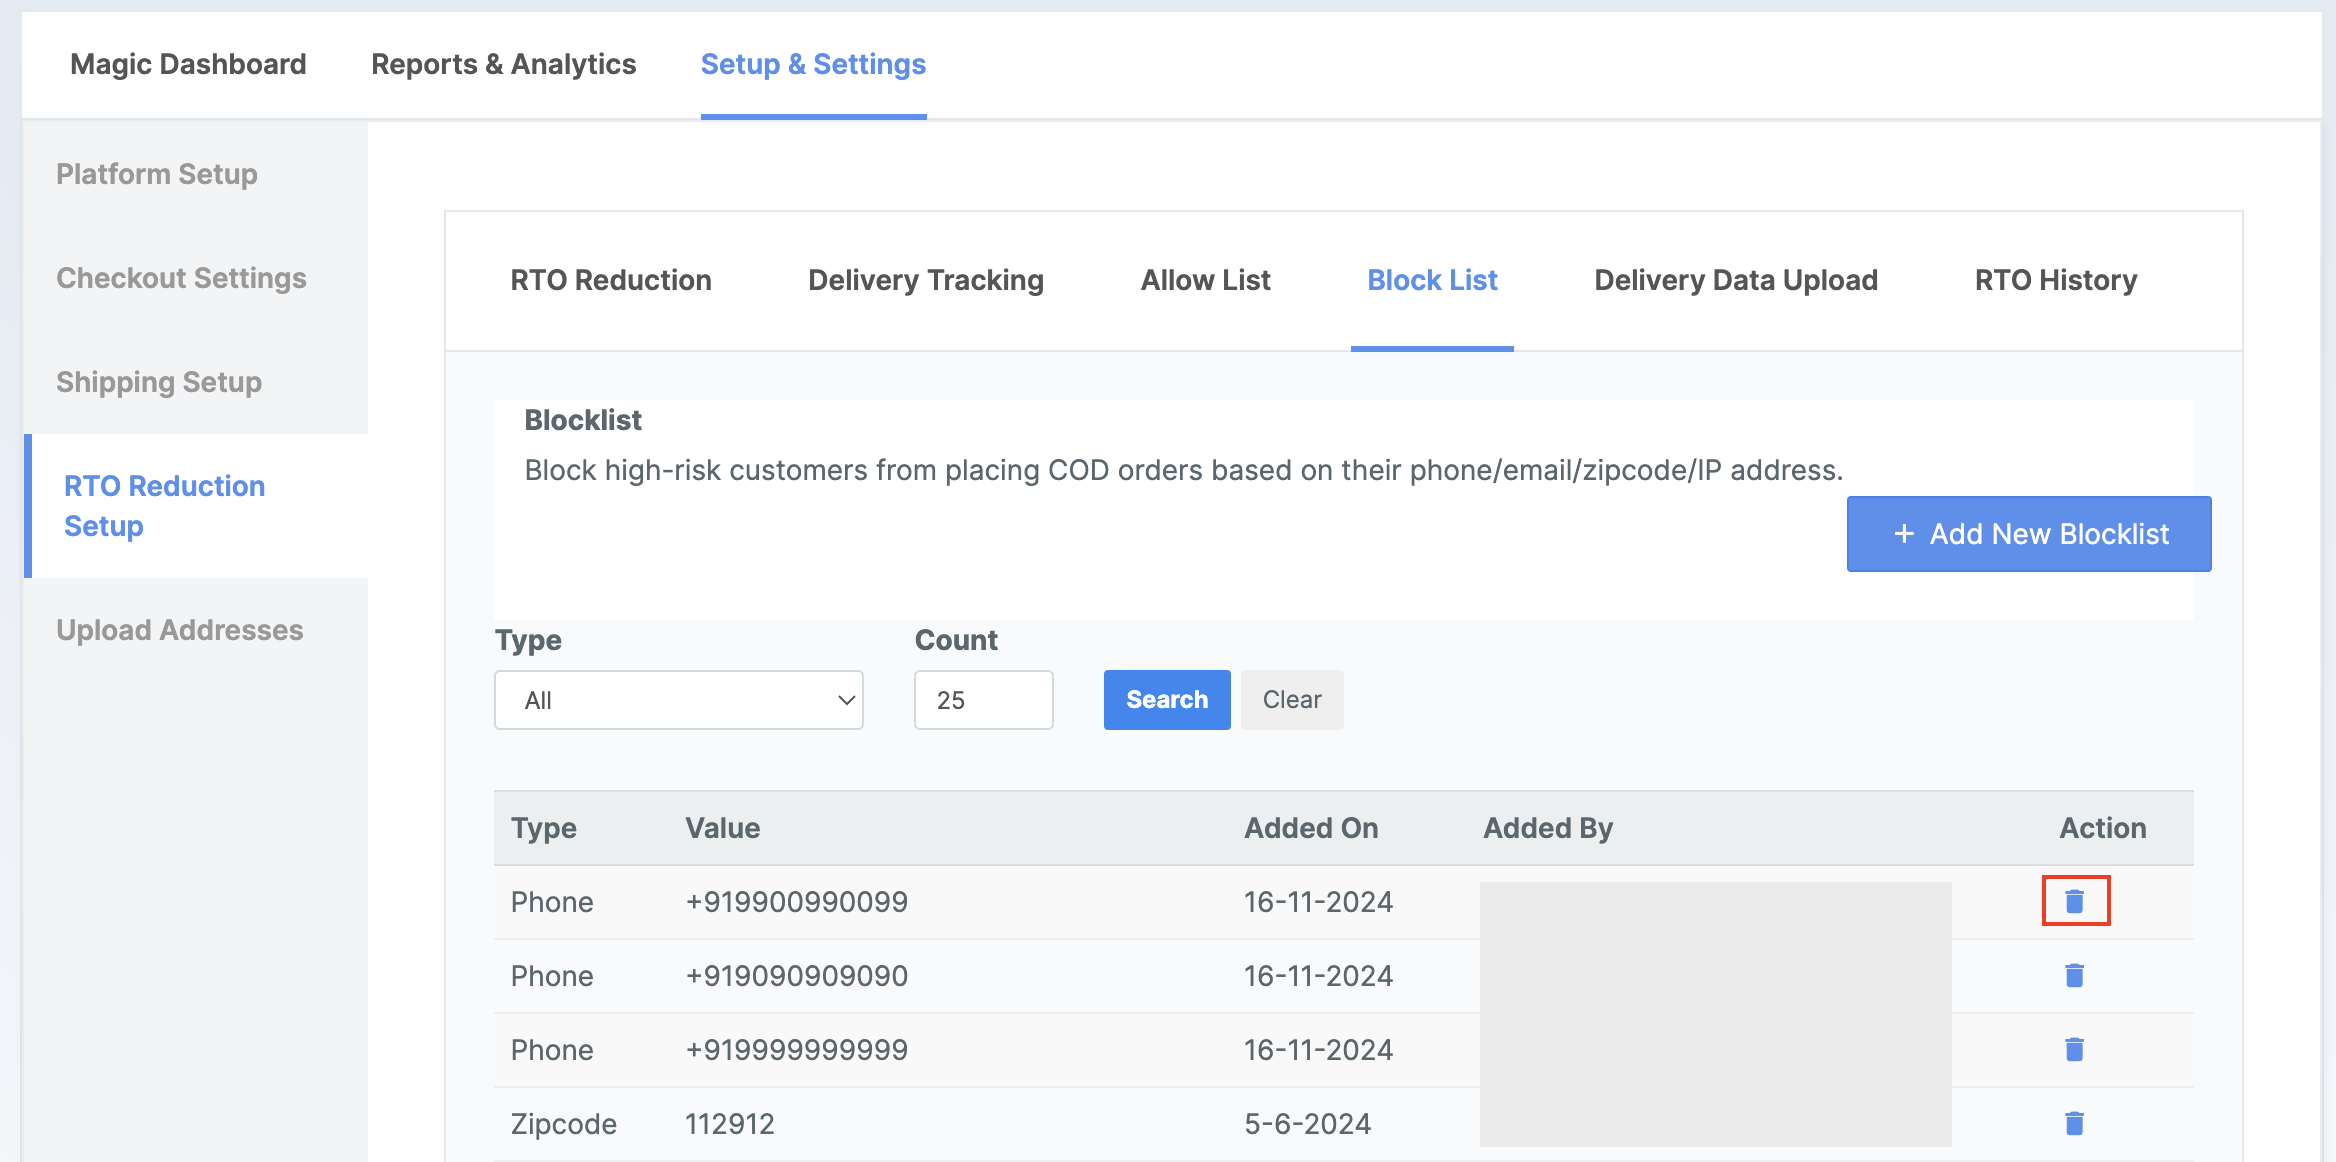The image size is (2336, 1162).
Task: Click the Action column header
Action: pyautogui.click(x=2103, y=828)
